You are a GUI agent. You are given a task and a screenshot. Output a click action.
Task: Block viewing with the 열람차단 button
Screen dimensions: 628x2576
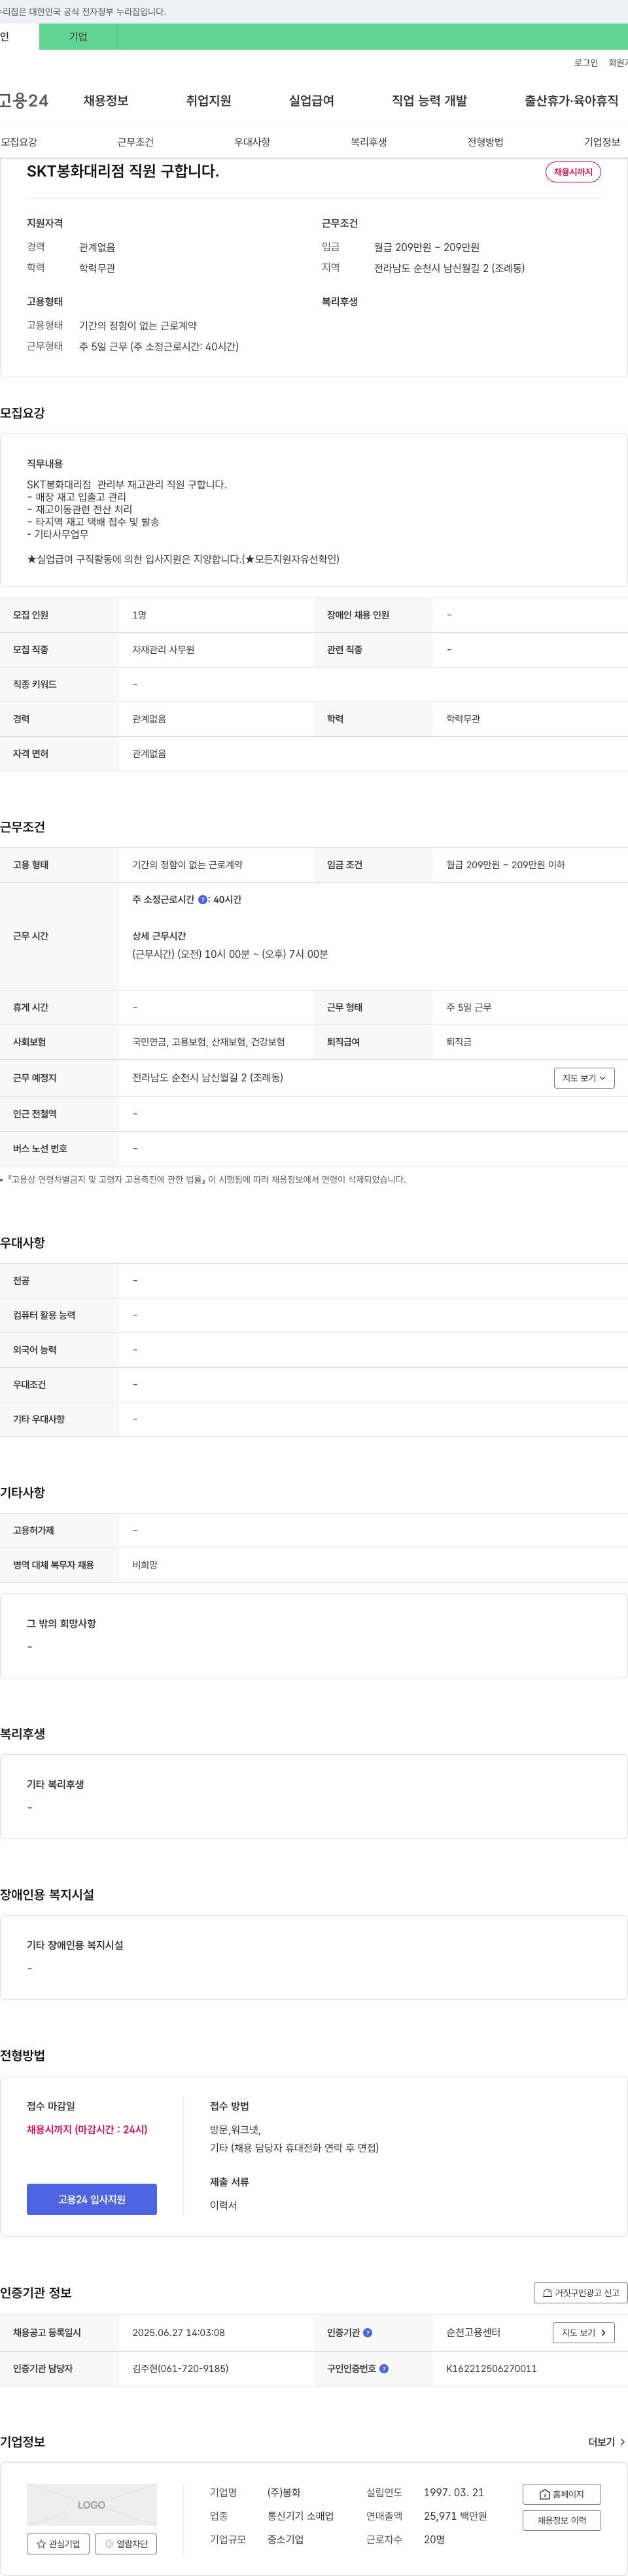click(126, 2543)
